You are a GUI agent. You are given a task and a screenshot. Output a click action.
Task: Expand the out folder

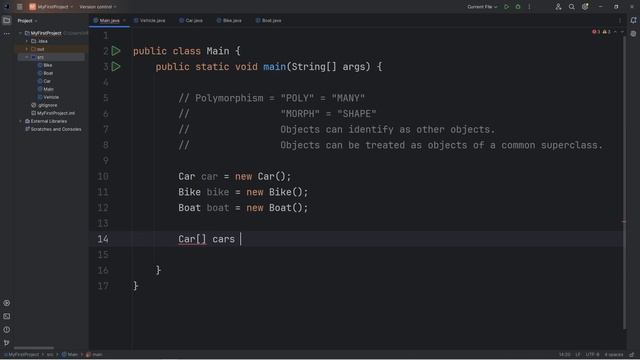(x=27, y=49)
